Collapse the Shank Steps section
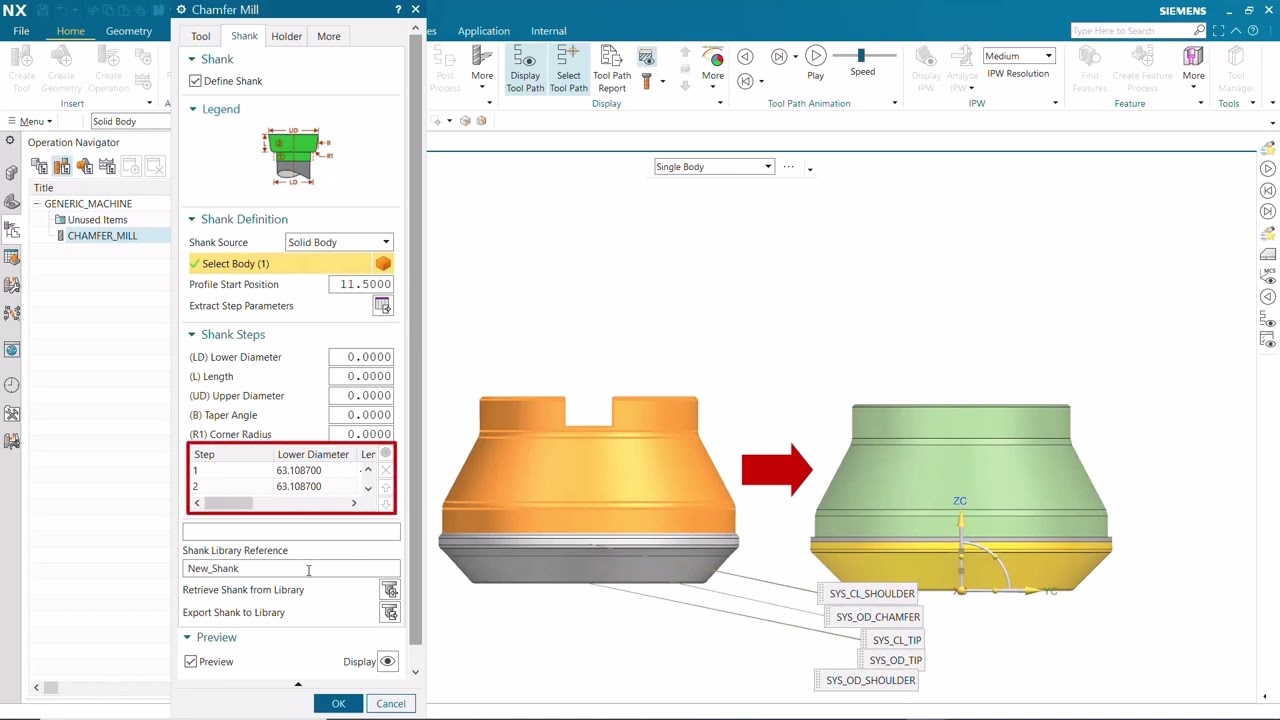 click(193, 335)
